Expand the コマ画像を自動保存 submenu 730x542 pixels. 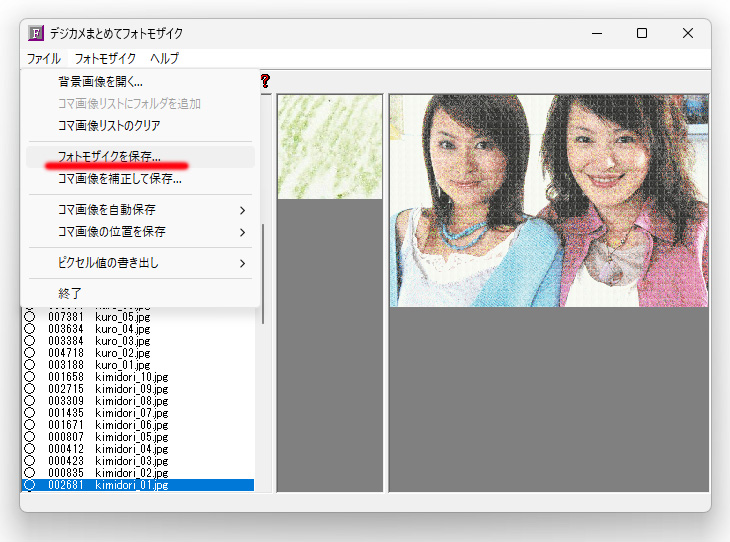click(x=140, y=210)
